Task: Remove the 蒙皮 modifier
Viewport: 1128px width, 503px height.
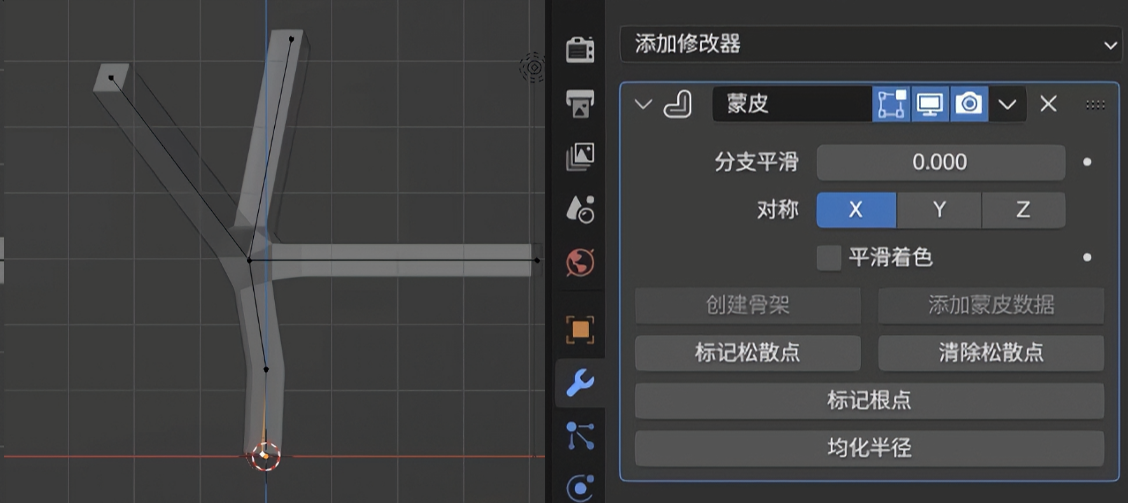Action: point(1048,104)
